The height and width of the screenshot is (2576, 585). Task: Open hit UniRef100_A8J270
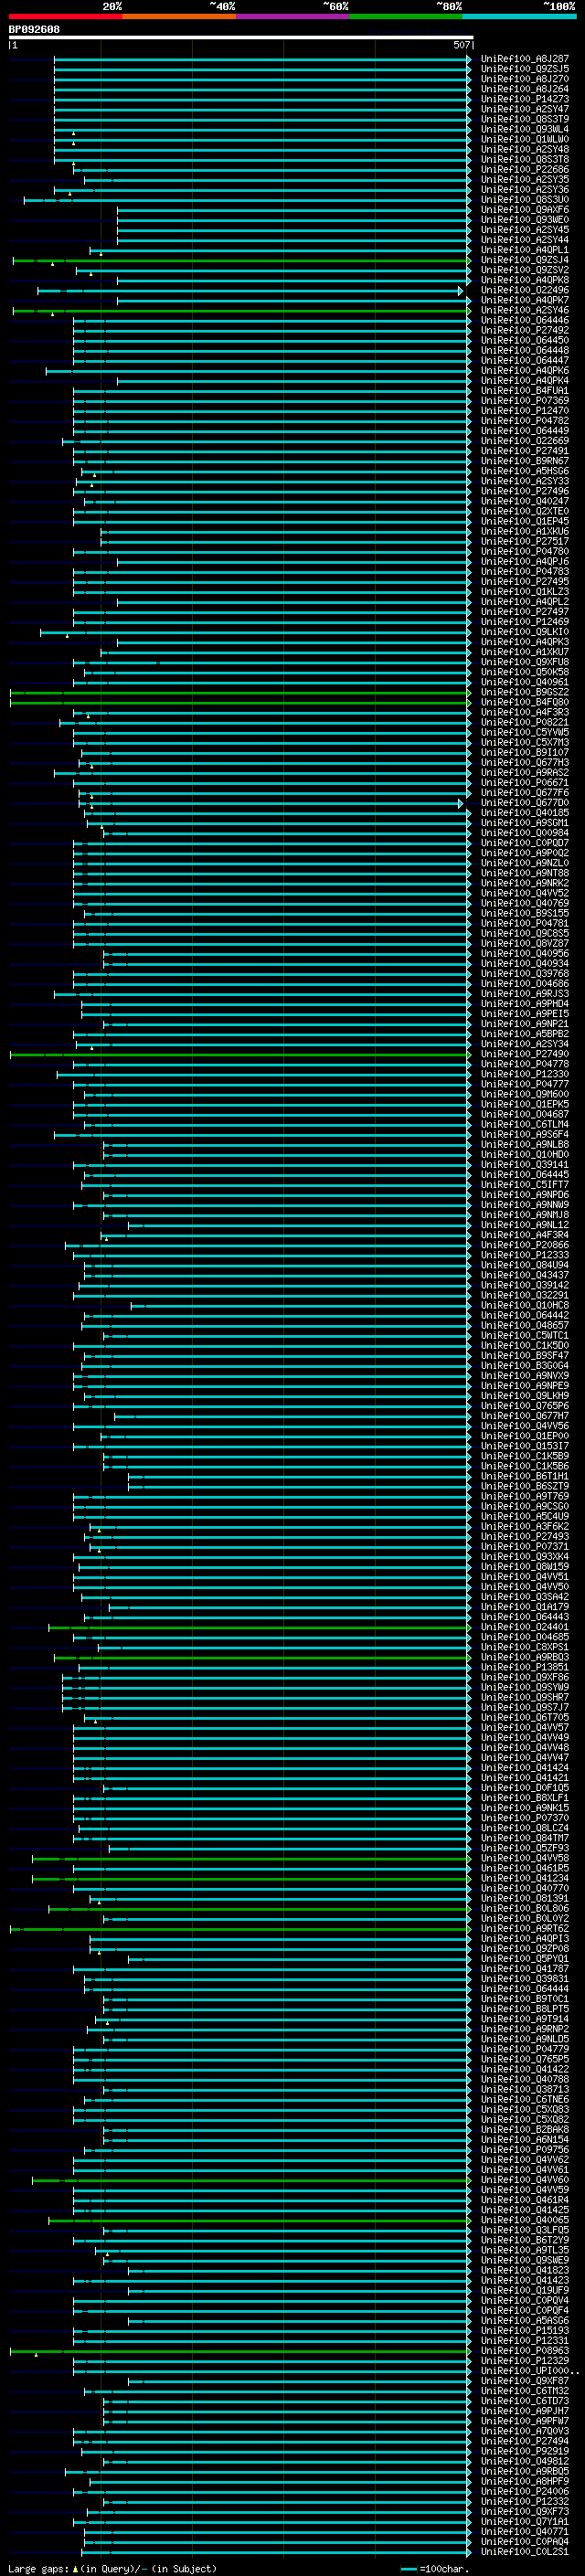[x=525, y=80]
